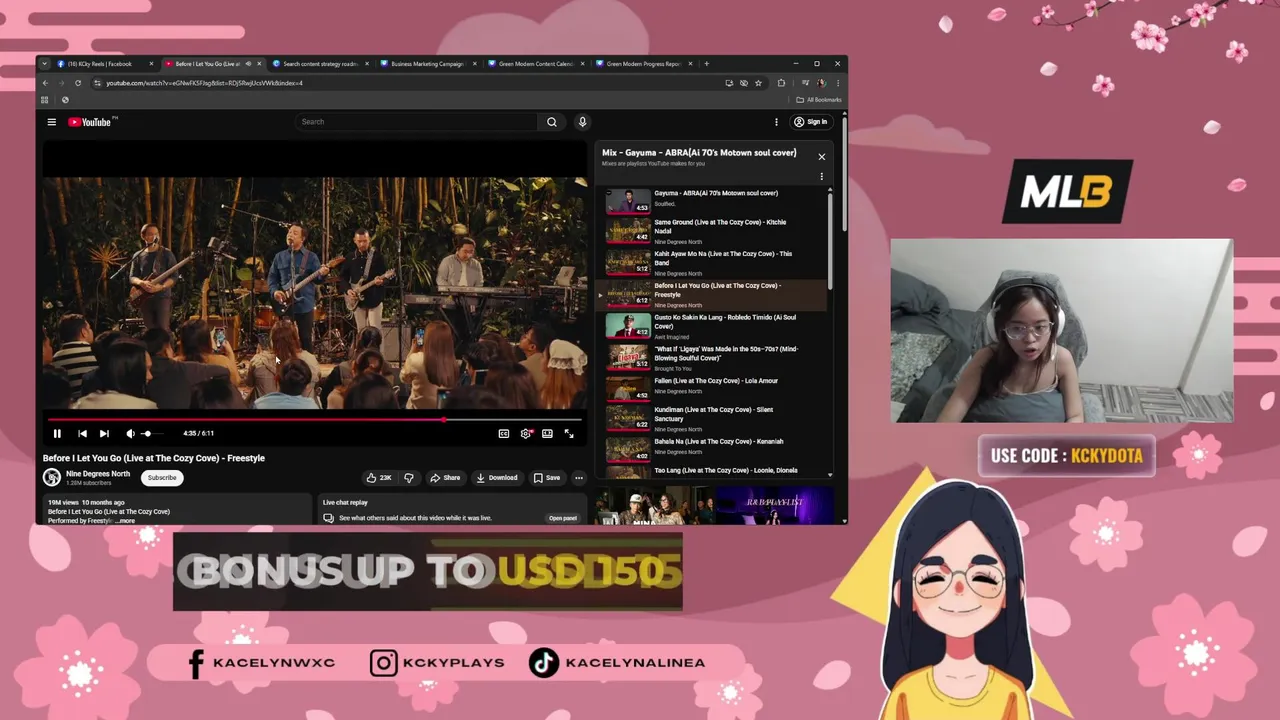Open the Nine Degrees North channel avatar
This screenshot has height=720, width=1280.
pos(52,477)
